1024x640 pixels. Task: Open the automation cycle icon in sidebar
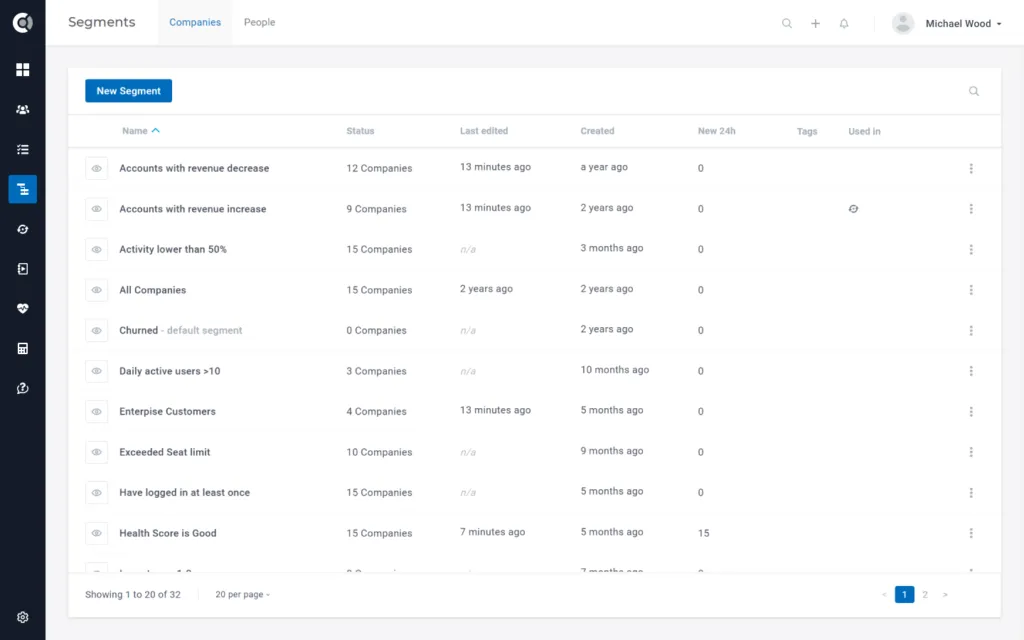(x=23, y=229)
